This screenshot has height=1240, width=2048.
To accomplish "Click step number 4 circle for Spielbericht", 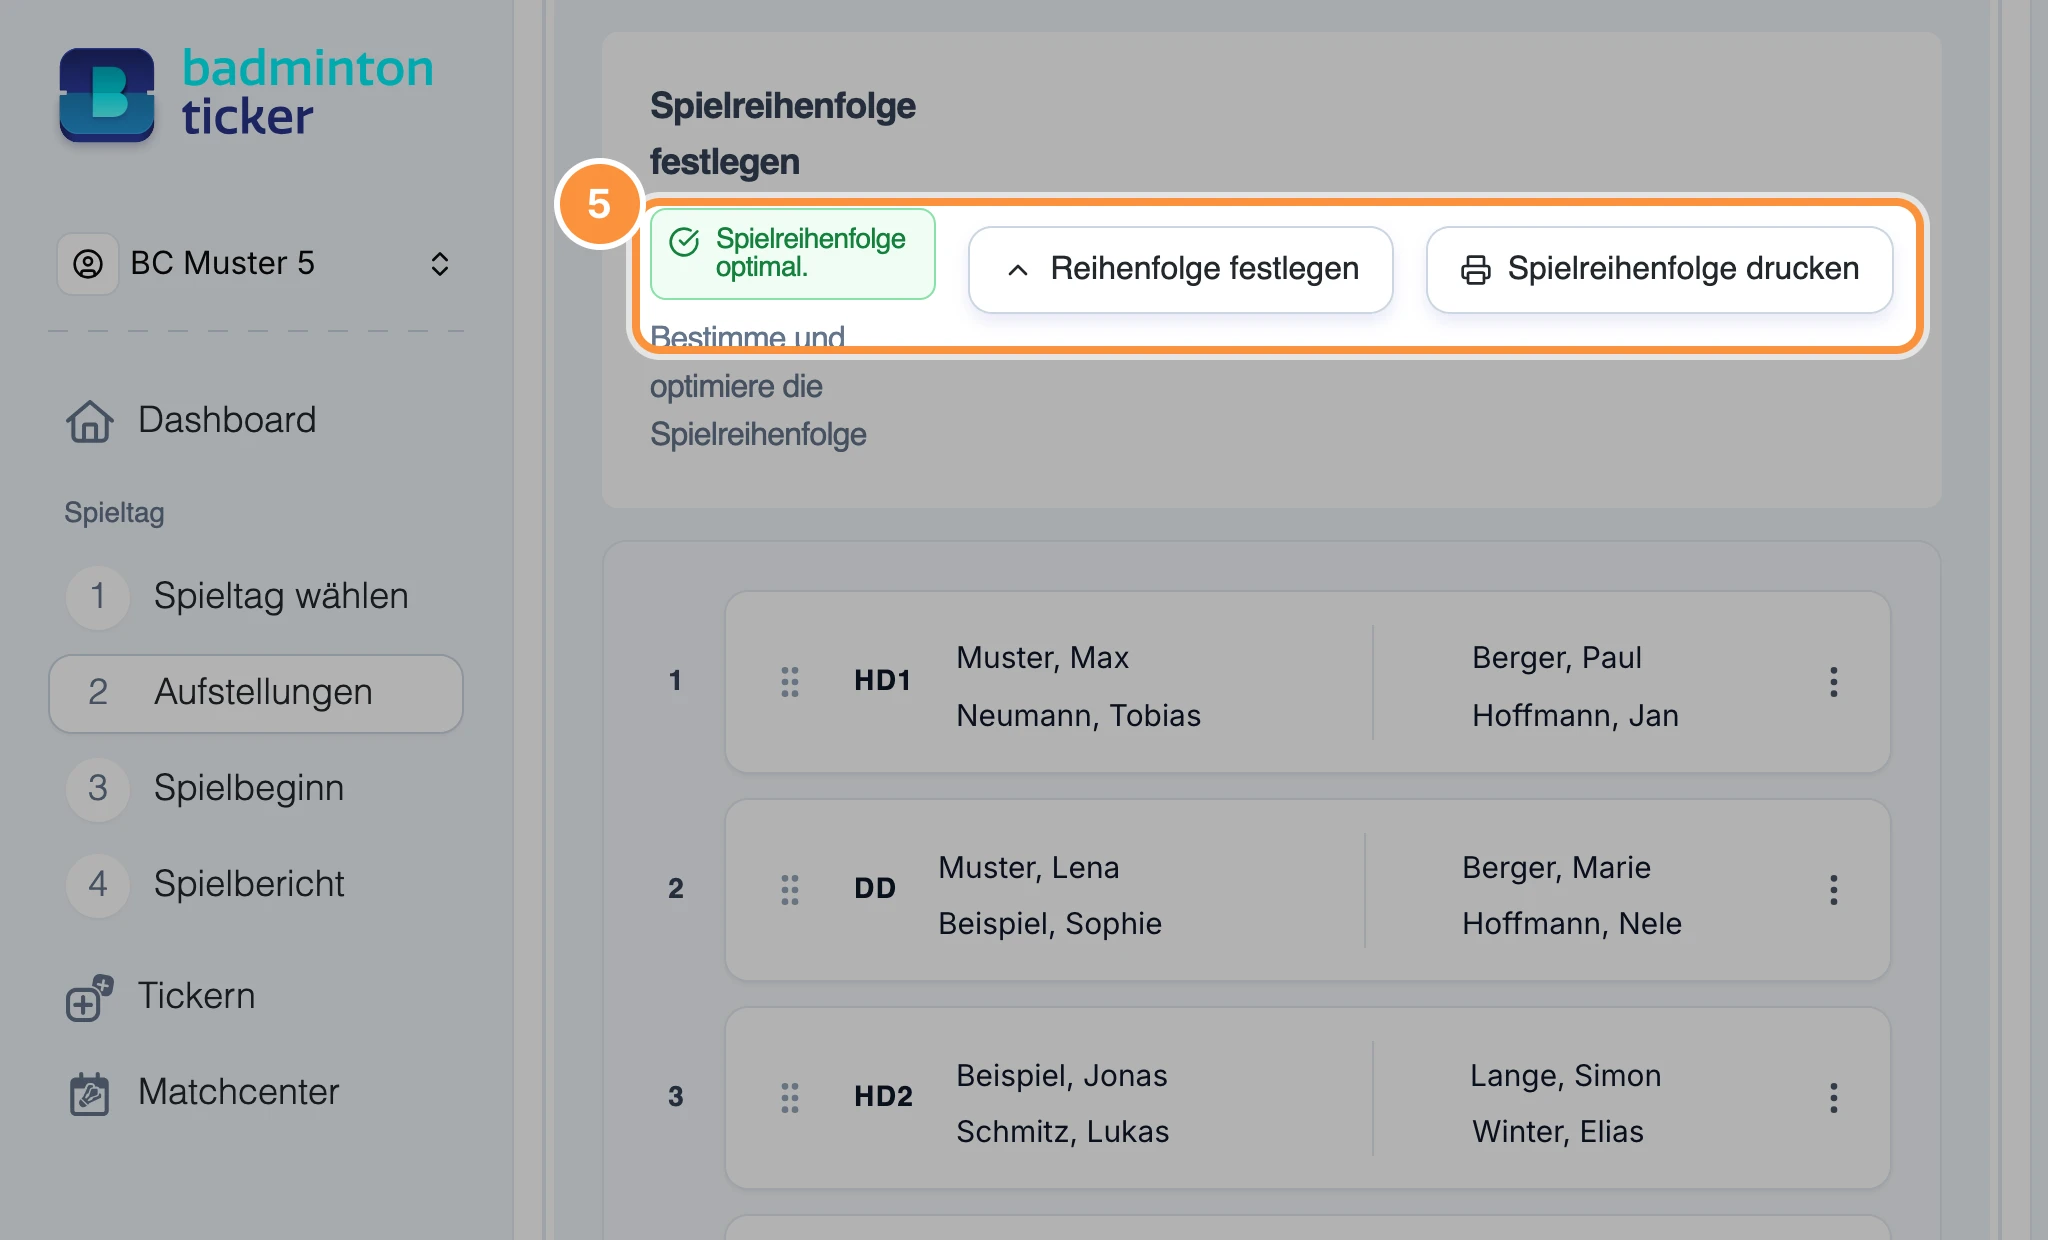I will click(98, 884).
